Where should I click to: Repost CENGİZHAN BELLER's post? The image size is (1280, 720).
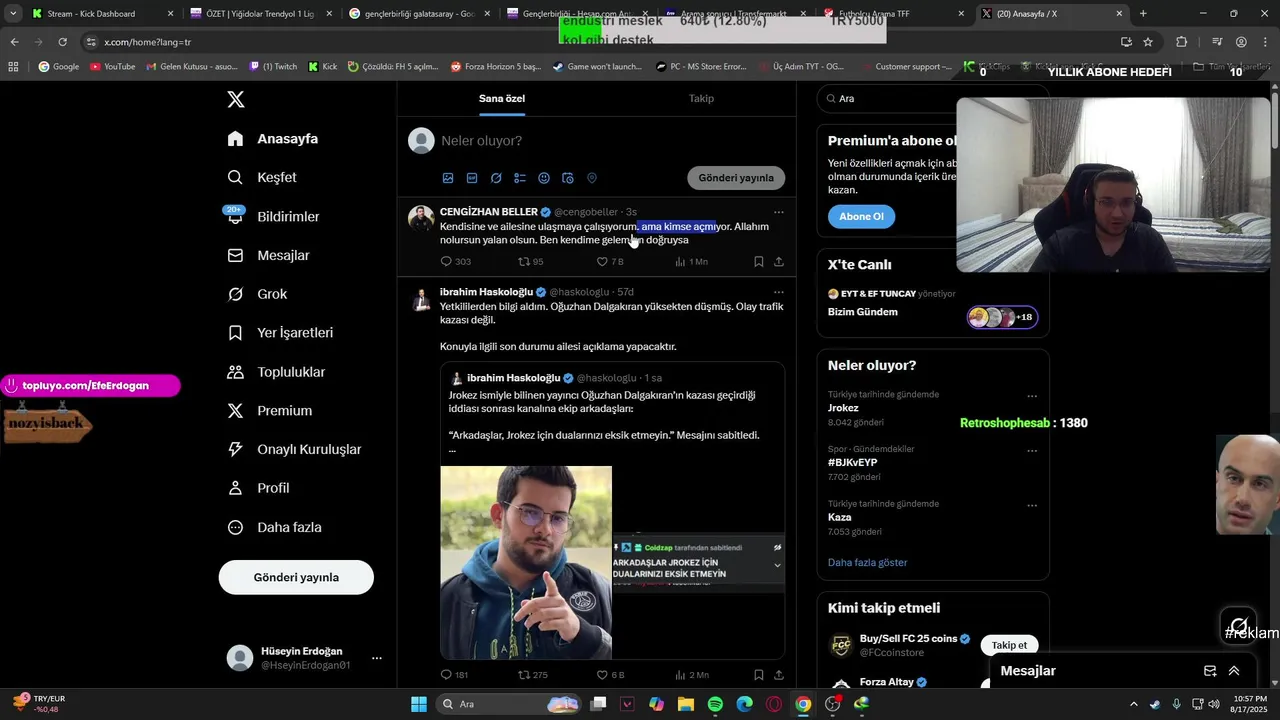click(530, 262)
